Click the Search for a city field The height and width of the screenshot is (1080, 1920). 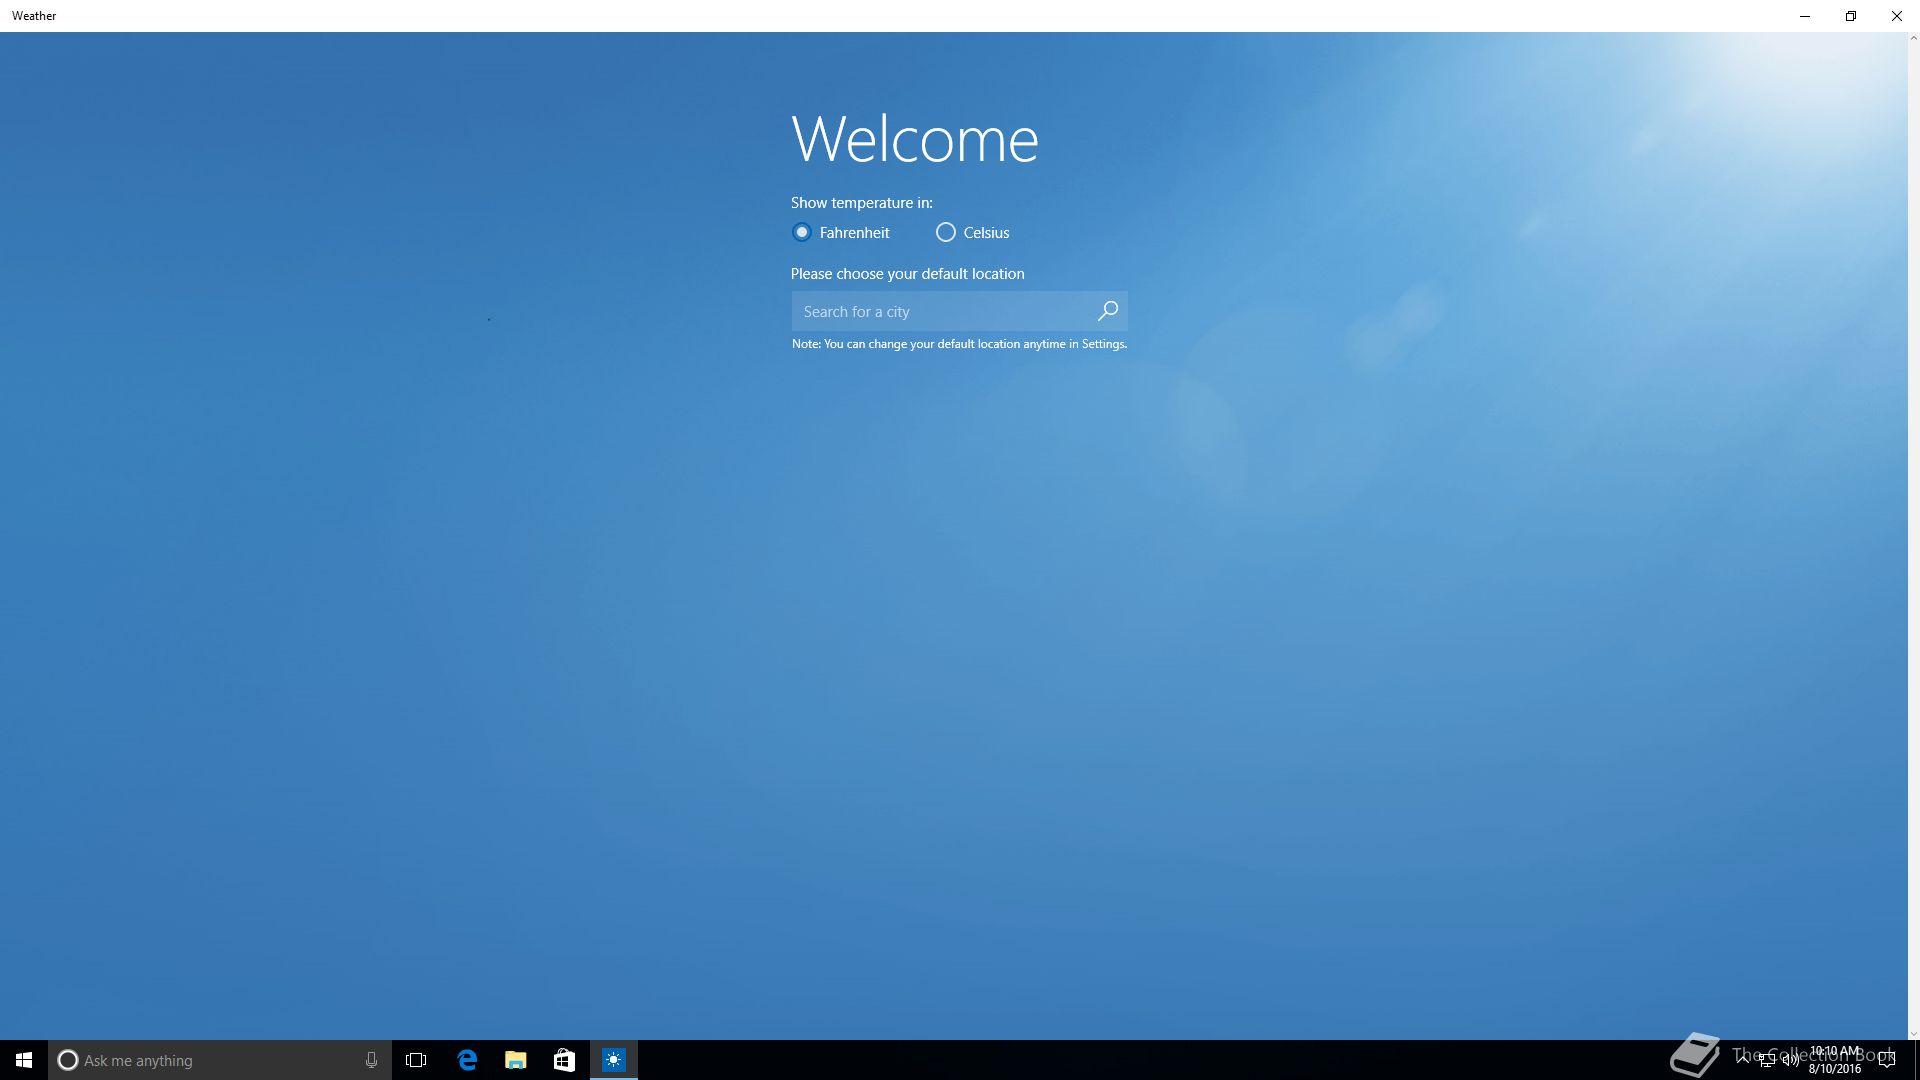[940, 311]
